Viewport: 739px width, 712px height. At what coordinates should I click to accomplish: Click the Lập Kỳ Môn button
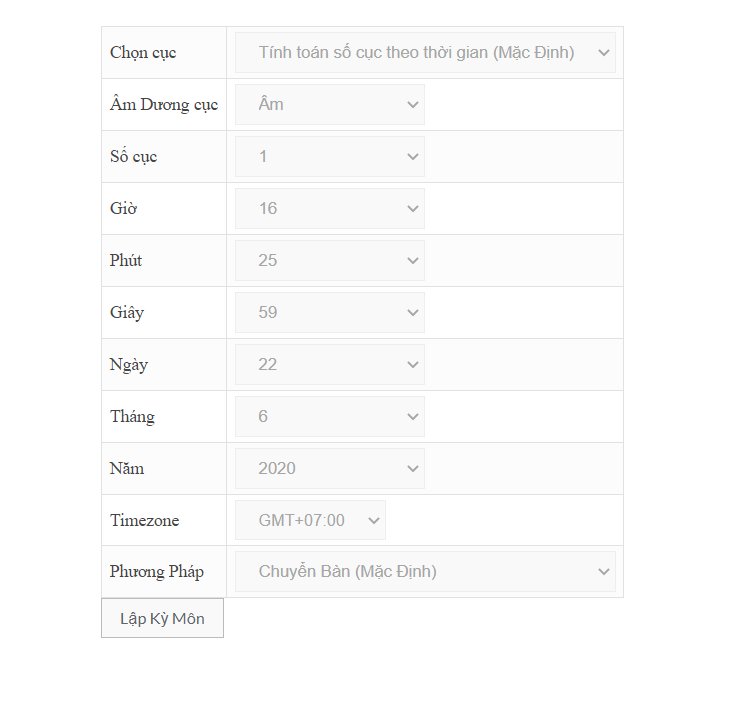click(x=162, y=618)
